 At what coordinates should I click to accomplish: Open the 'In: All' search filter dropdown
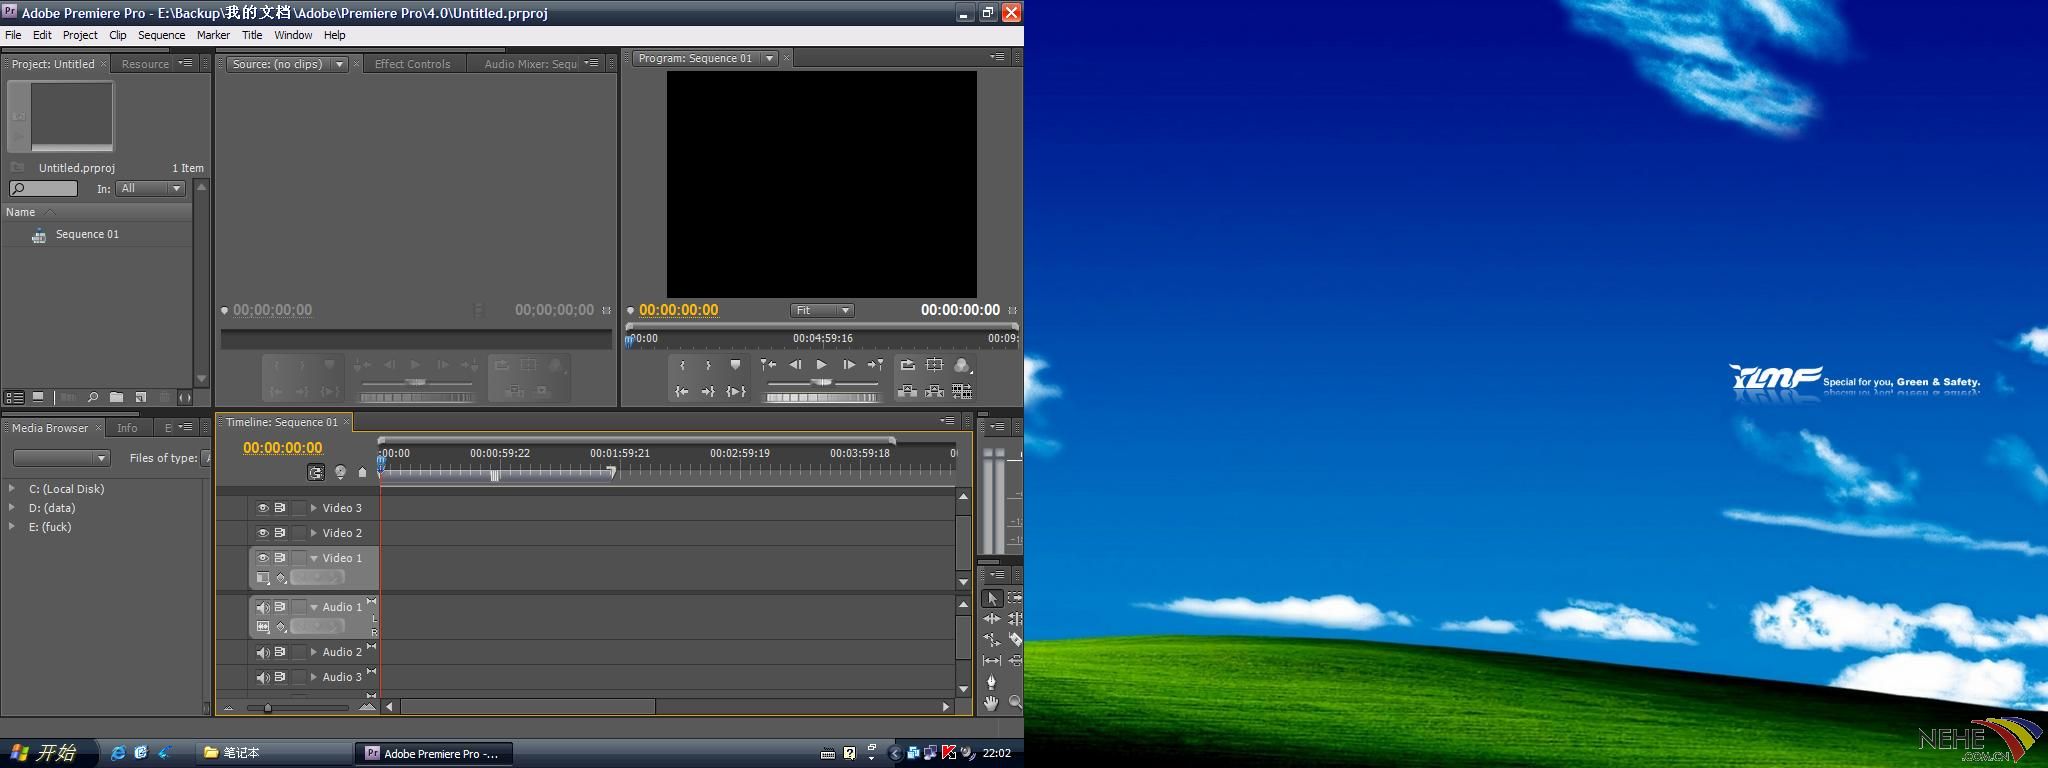pyautogui.click(x=151, y=188)
